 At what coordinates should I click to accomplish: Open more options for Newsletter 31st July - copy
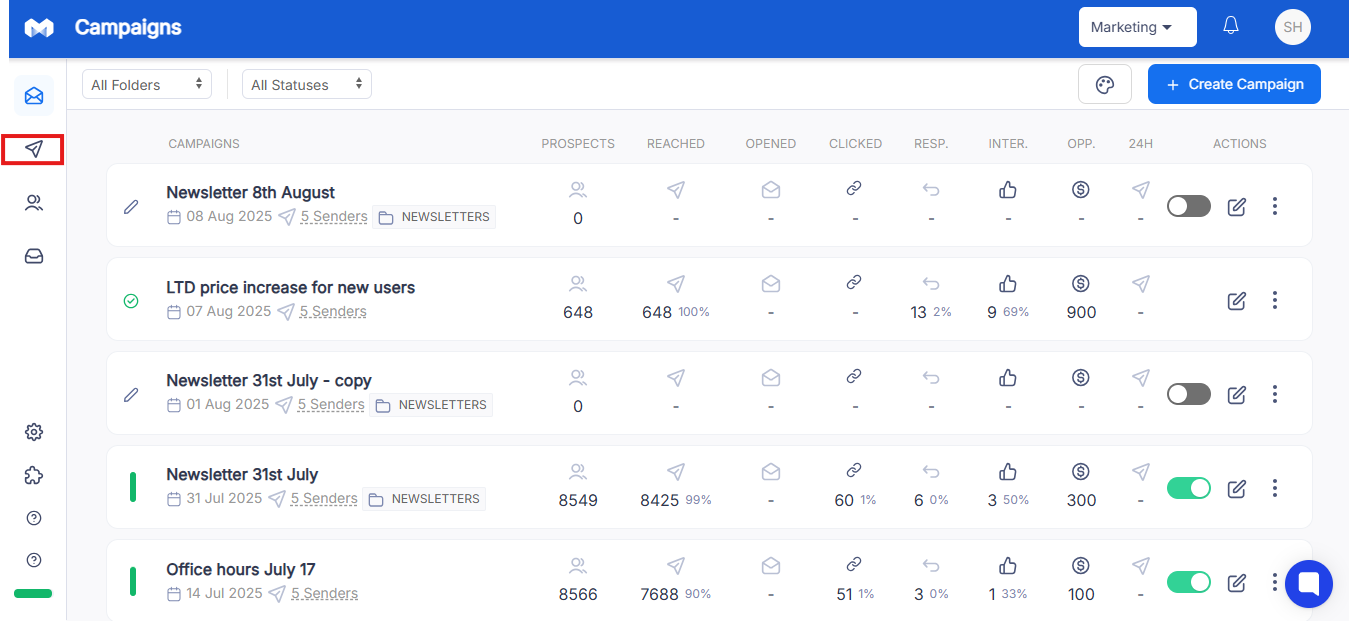click(x=1275, y=394)
